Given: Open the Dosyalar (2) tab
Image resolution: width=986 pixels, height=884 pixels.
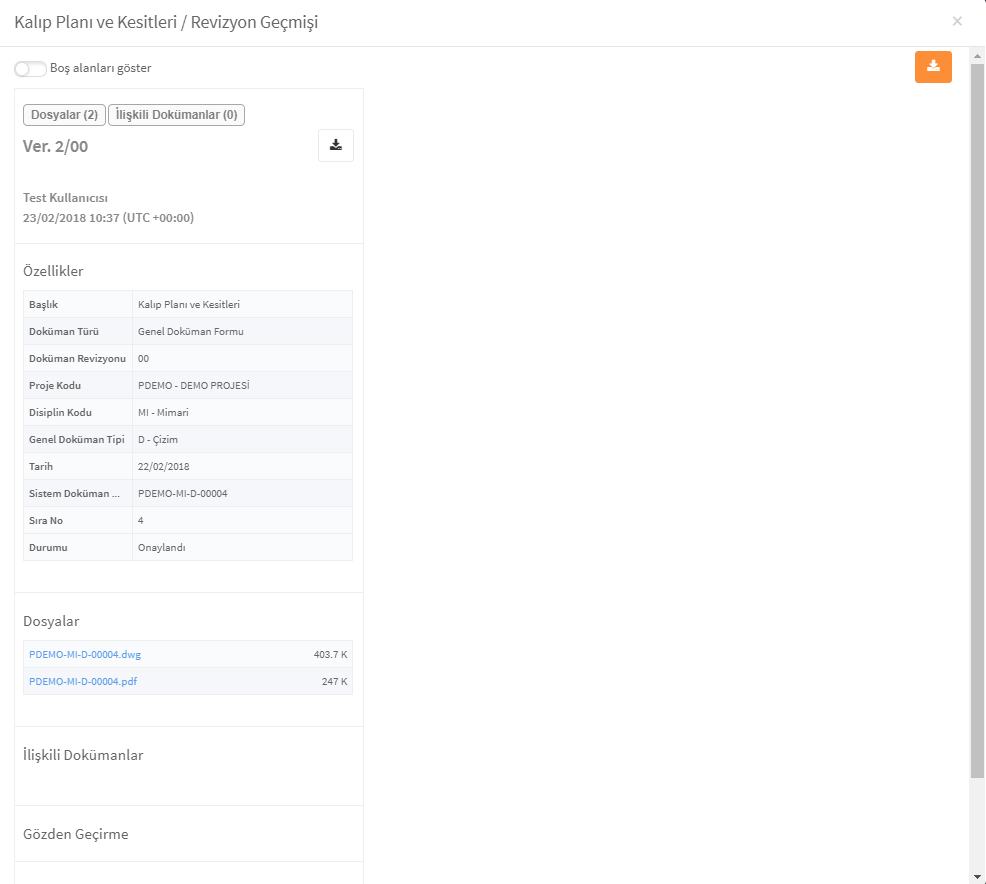Looking at the screenshot, I should (x=64, y=114).
